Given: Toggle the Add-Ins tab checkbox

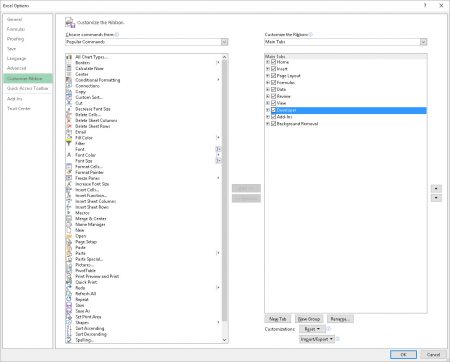Looking at the screenshot, I should [x=273, y=117].
